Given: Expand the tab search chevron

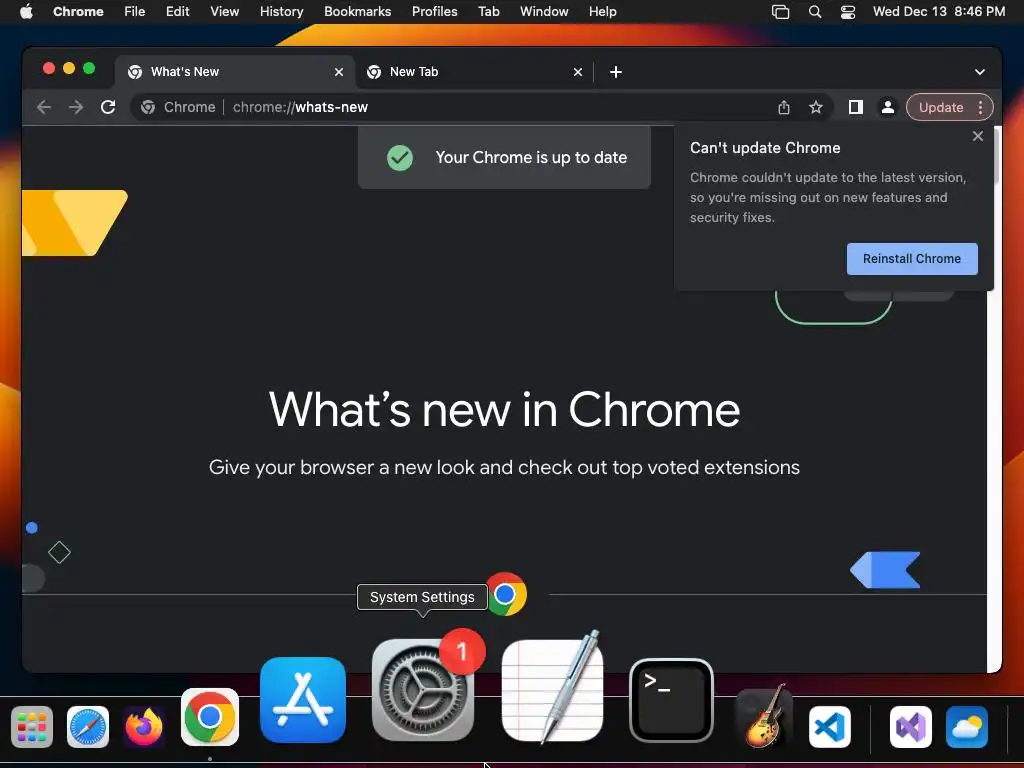Looking at the screenshot, I should [980, 72].
